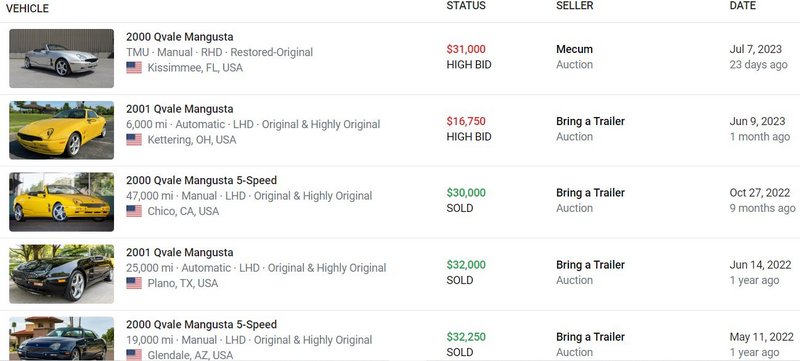This screenshot has width=800, height=361.
Task: Sort by the DATE column header
Action: 743,6
